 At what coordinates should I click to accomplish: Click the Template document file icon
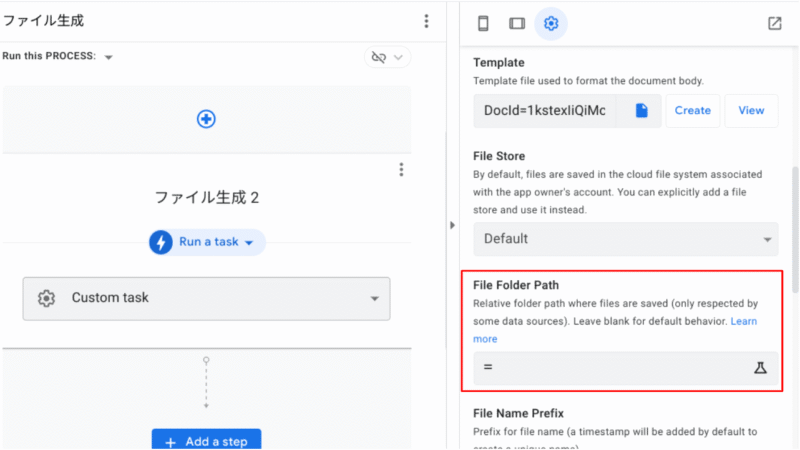click(x=641, y=110)
